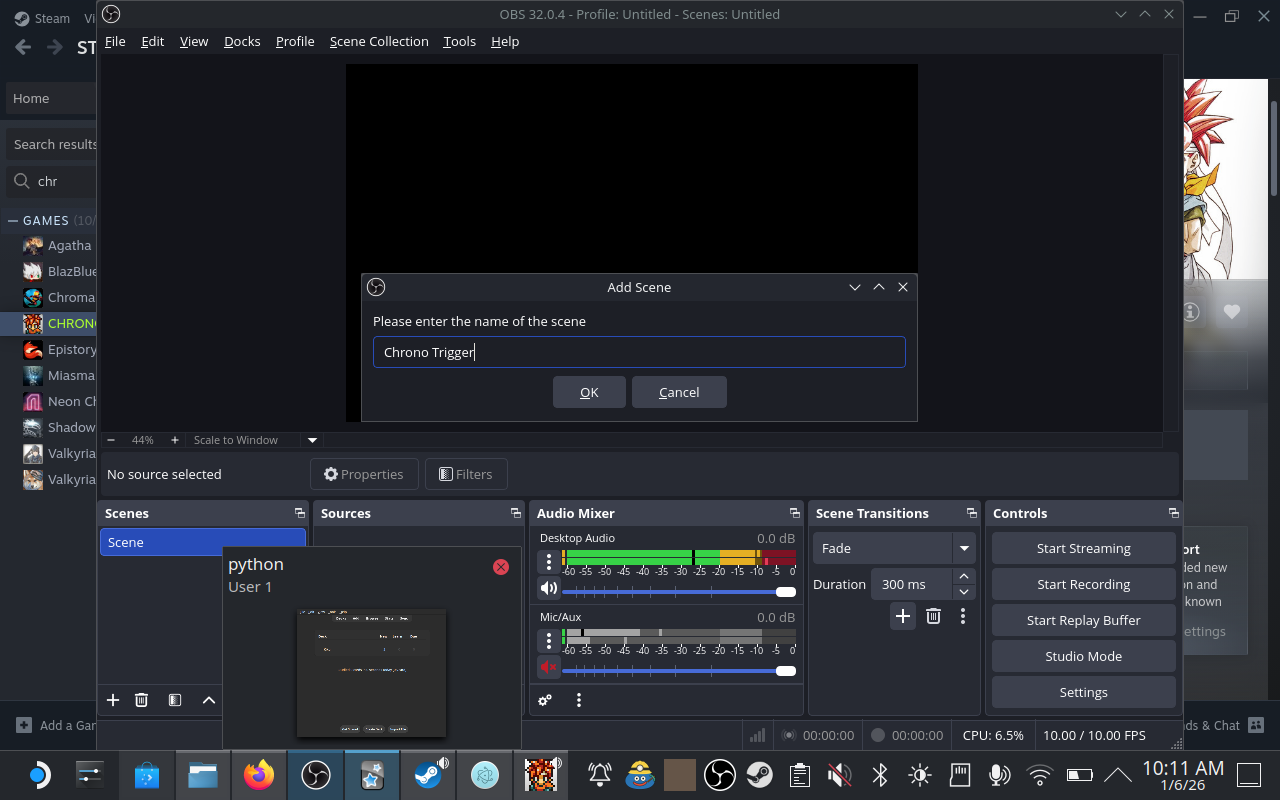This screenshot has height=800, width=1280.
Task: Open the Tools menu
Action: [459, 41]
